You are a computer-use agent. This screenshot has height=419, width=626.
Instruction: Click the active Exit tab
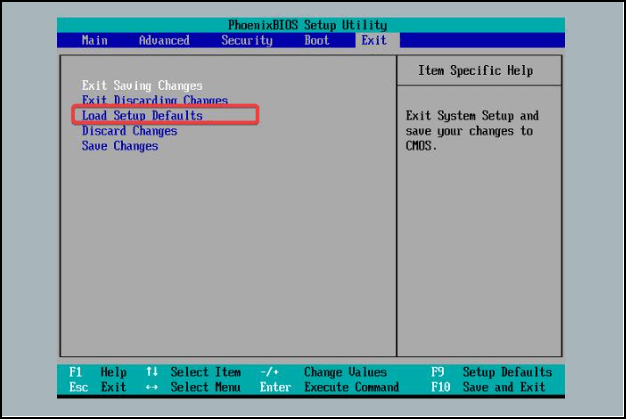coord(374,41)
